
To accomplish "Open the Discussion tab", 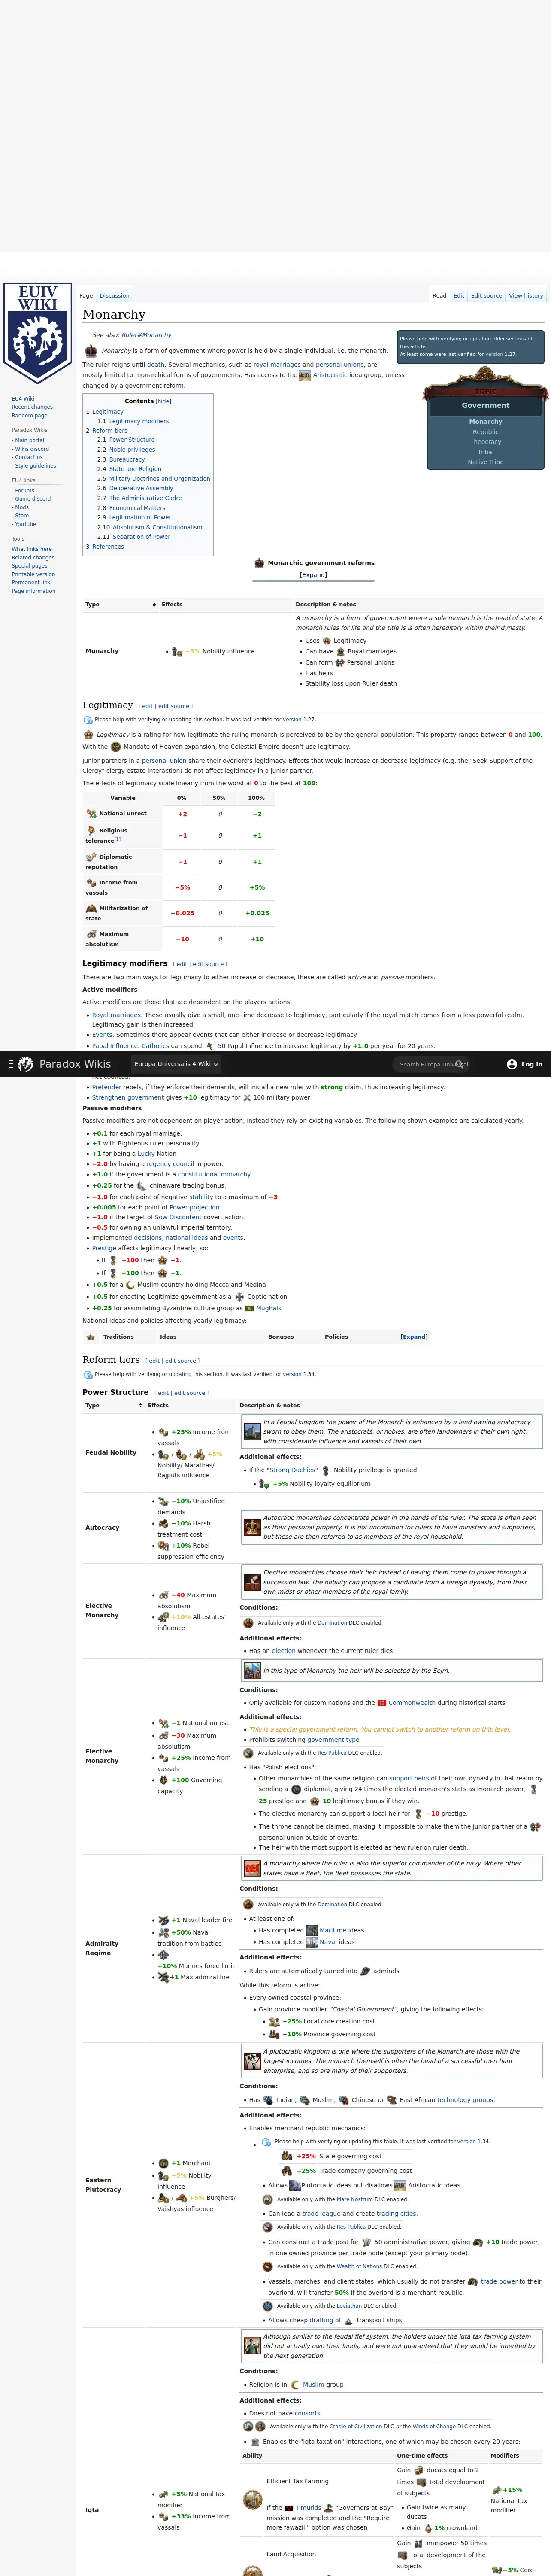I will 114,296.
